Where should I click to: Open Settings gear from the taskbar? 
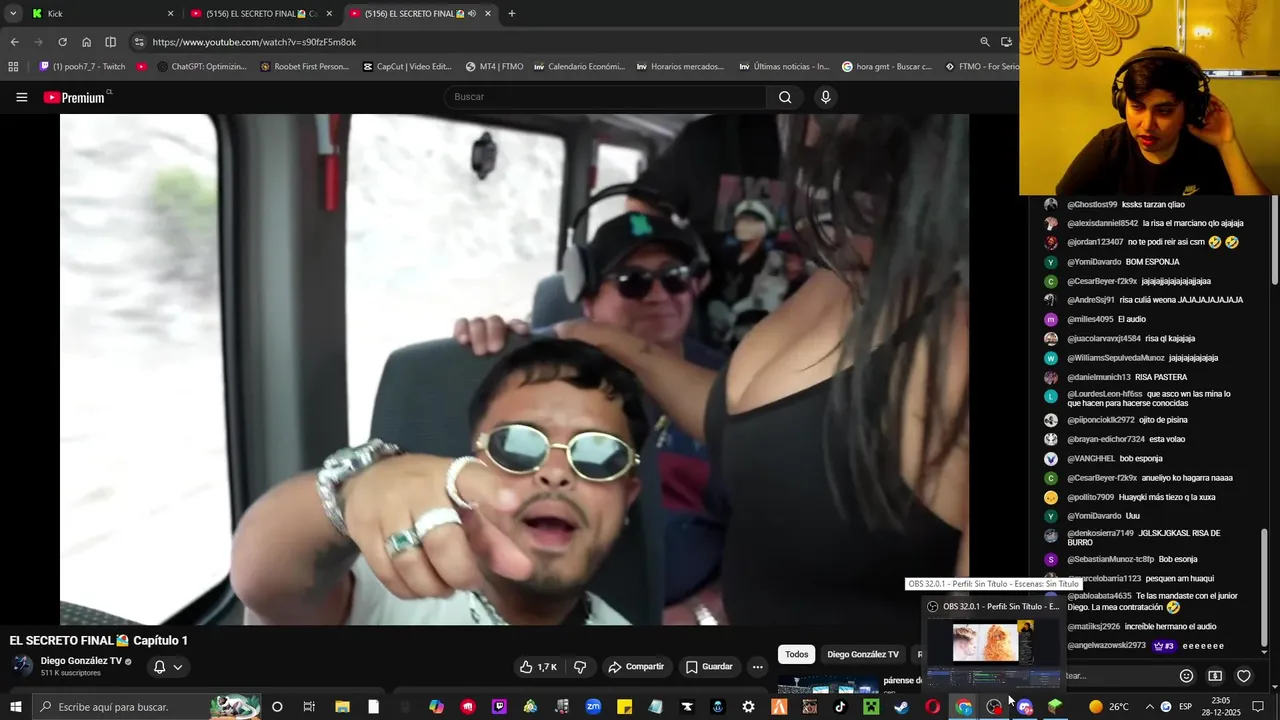click(748, 707)
